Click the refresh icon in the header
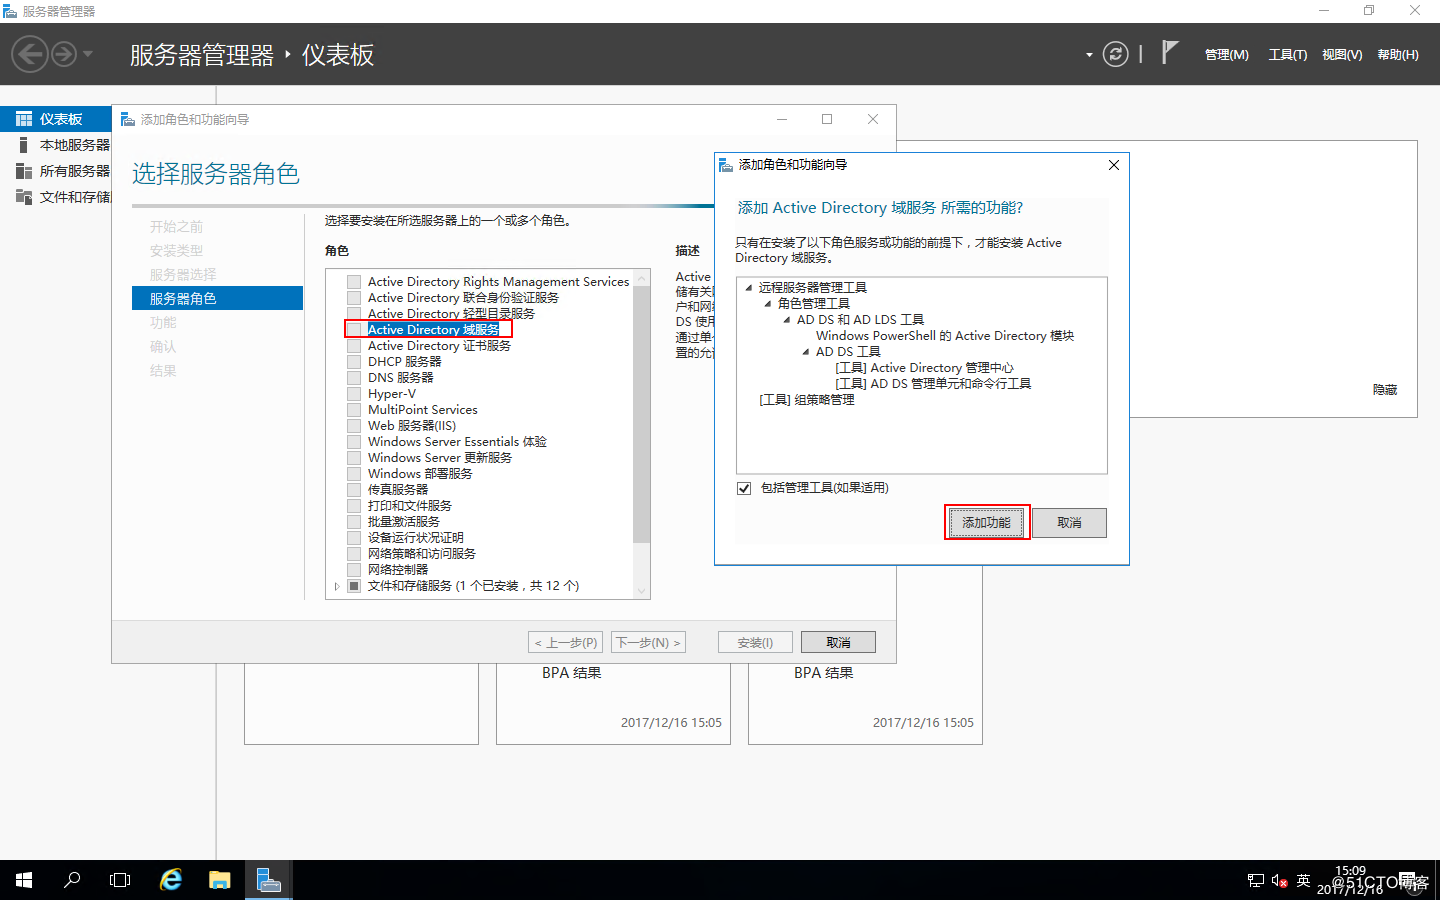This screenshot has width=1440, height=900. point(1115,54)
